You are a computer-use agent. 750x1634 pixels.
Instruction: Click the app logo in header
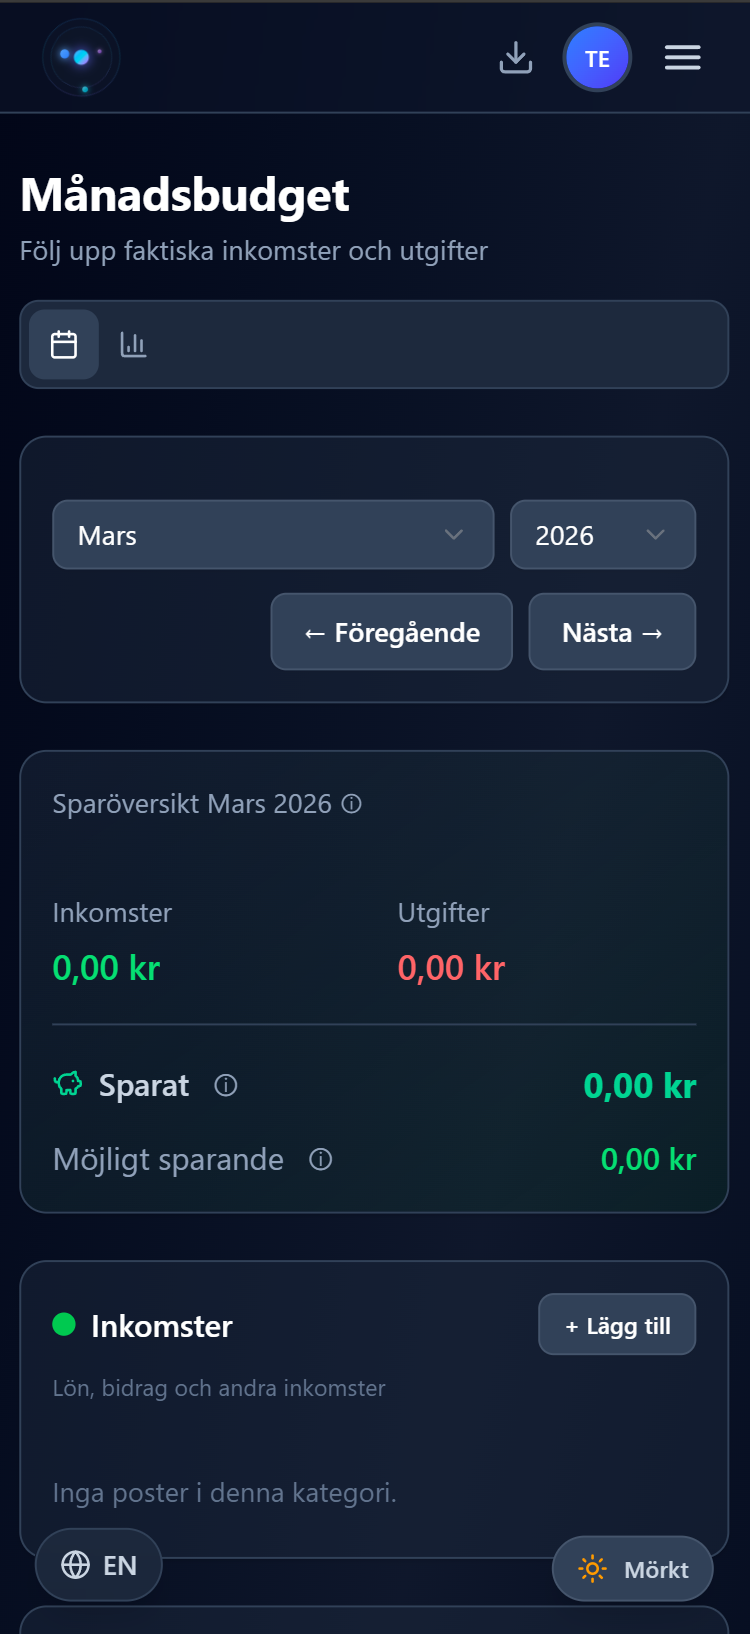click(81, 58)
